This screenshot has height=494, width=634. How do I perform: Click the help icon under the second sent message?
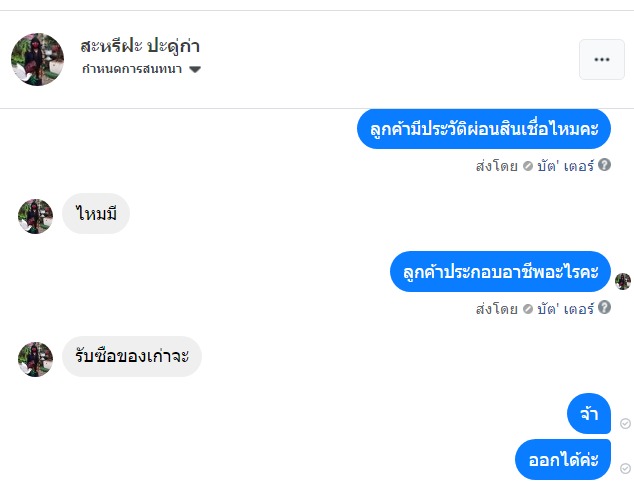click(604, 309)
